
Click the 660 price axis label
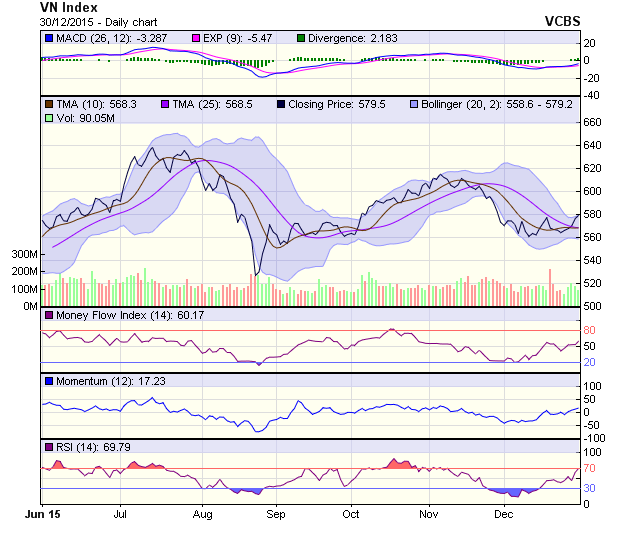pyautogui.click(x=593, y=122)
